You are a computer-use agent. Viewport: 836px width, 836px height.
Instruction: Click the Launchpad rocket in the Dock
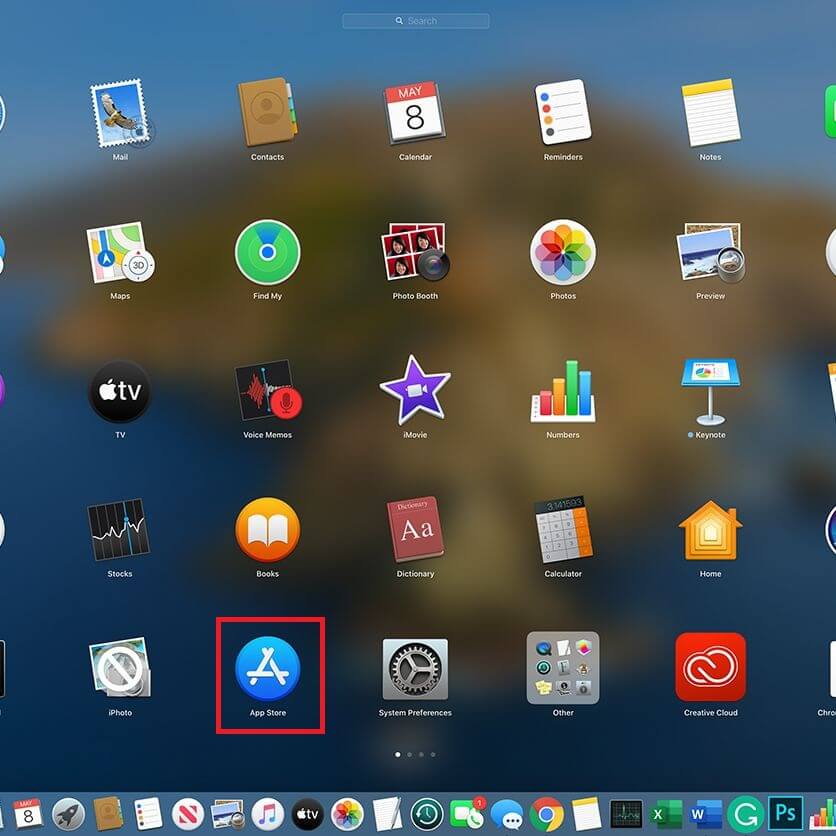(x=68, y=814)
